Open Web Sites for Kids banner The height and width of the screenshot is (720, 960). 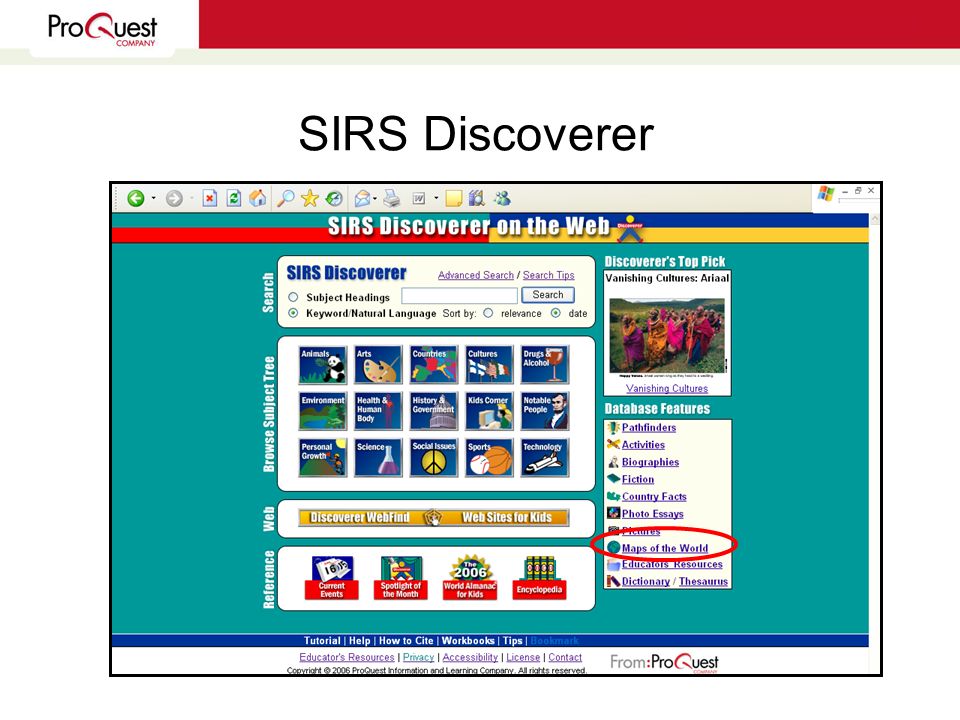[x=506, y=517]
